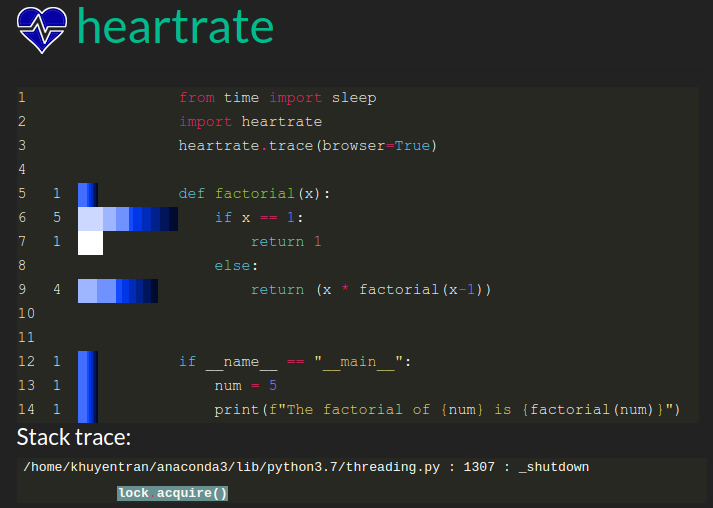Click the green heartrate title text
Image resolution: width=713 pixels, height=508 pixels.
[x=175, y=27]
